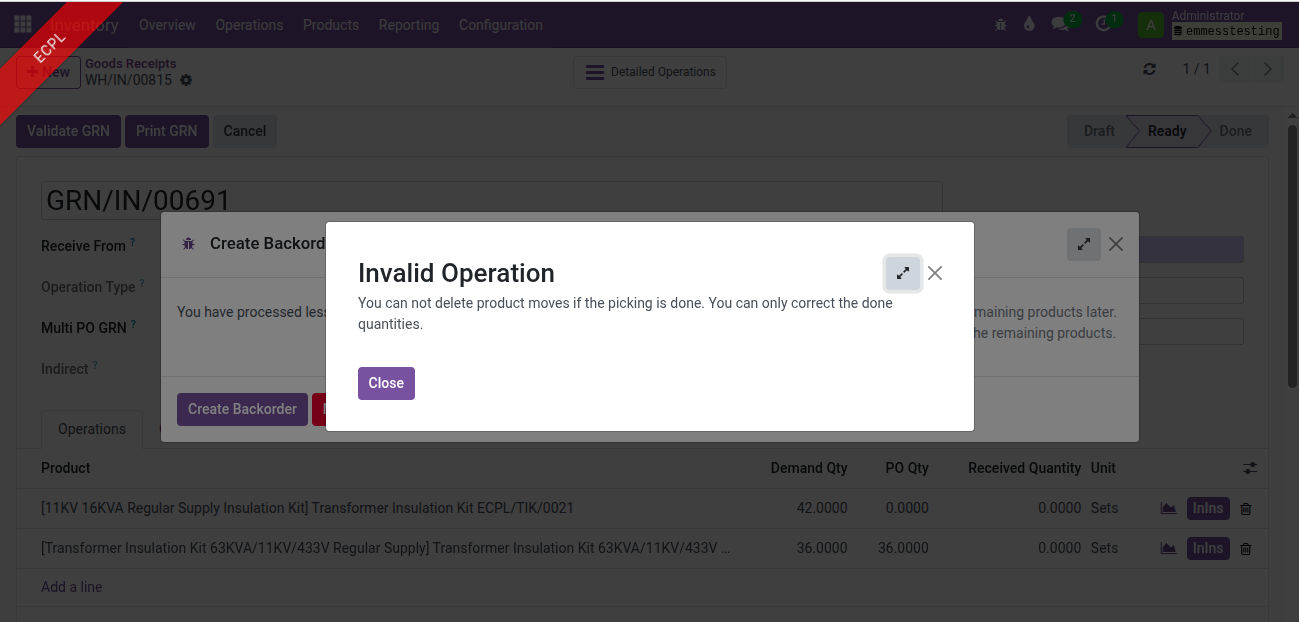Image resolution: width=1299 pixels, height=622 pixels.
Task: Expand the Invalid Operation dialog to fullscreen
Action: 903,273
